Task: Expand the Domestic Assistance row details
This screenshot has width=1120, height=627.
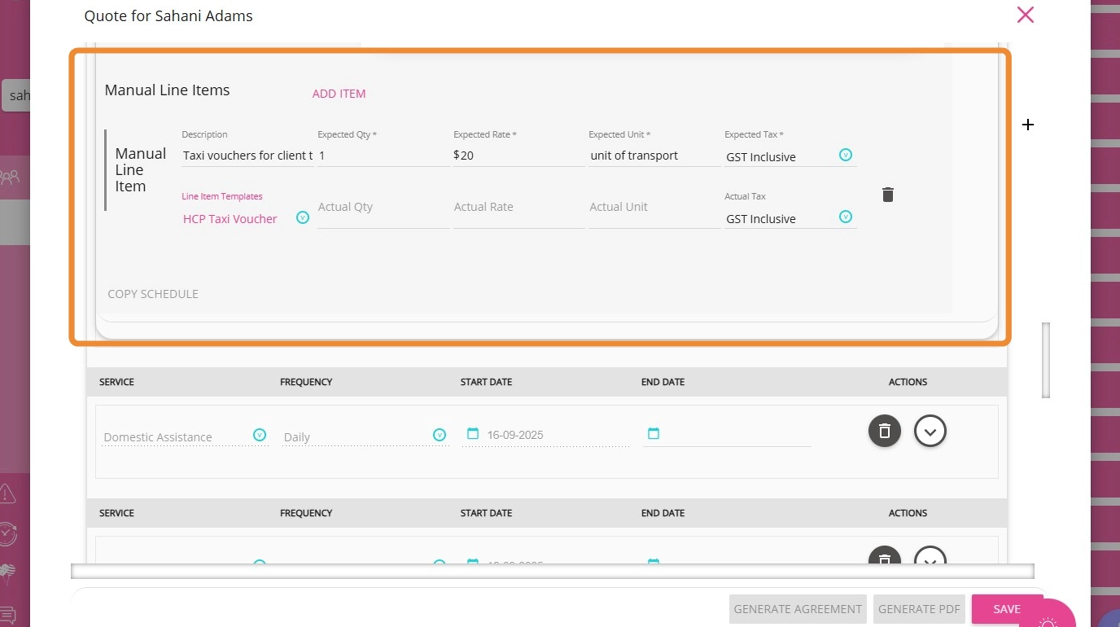Action: pyautogui.click(x=930, y=431)
